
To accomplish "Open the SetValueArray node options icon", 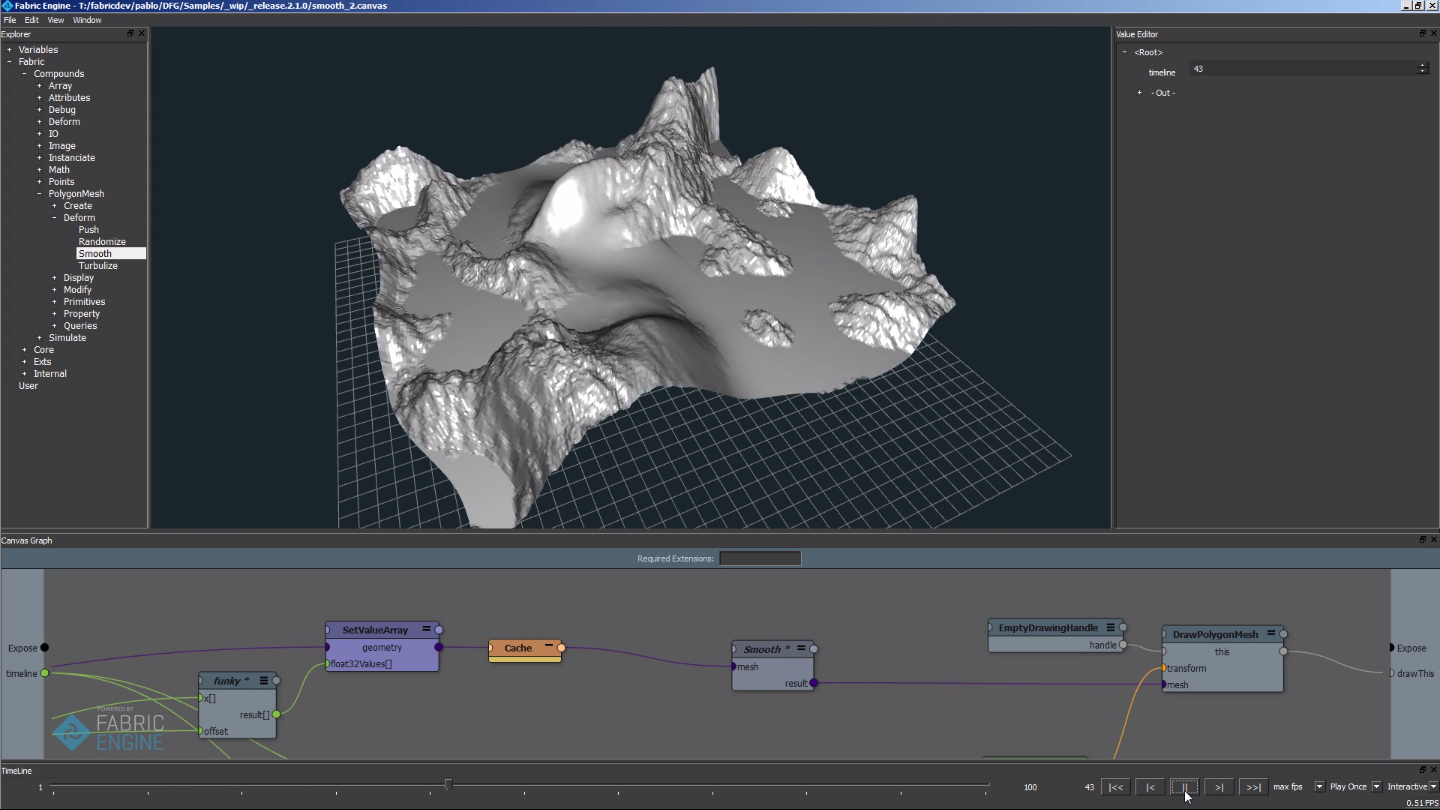I will click(426, 629).
